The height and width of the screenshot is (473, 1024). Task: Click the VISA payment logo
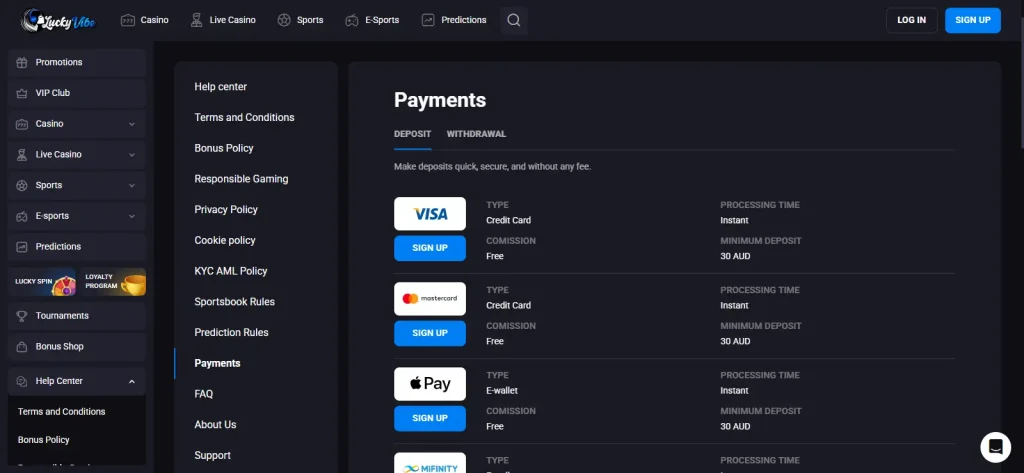pos(430,214)
